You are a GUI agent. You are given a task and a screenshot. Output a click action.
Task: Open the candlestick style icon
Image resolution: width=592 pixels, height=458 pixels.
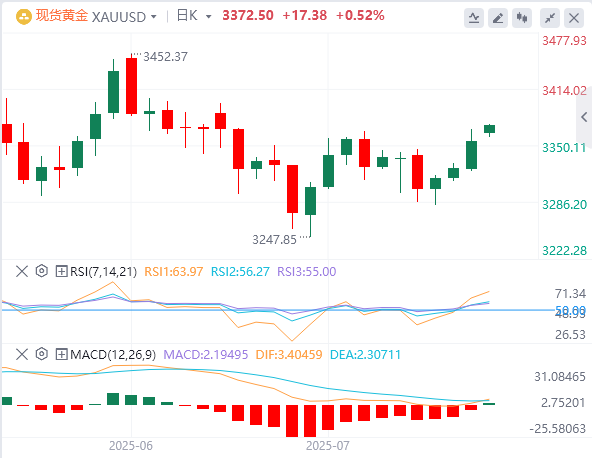pyautogui.click(x=522, y=18)
